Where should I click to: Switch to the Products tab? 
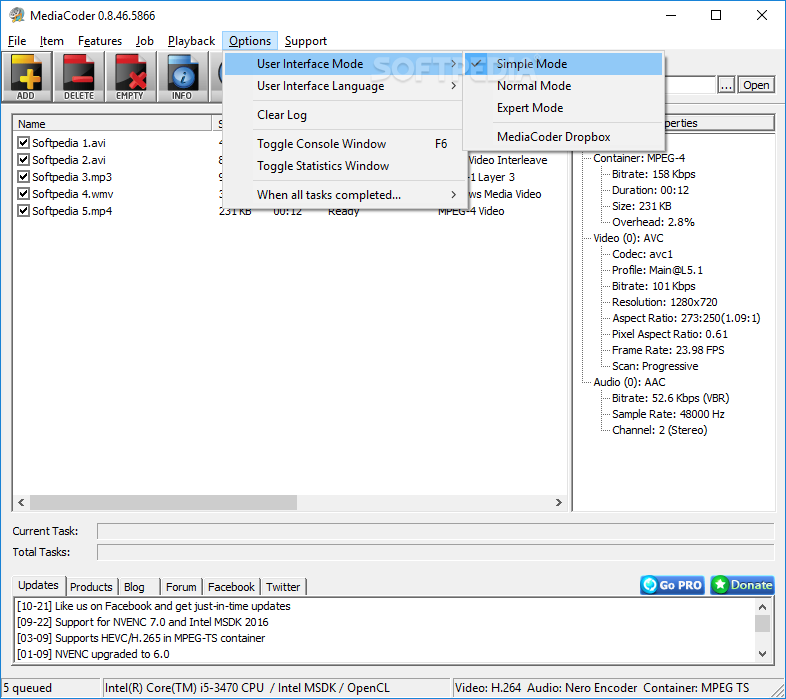[91, 587]
